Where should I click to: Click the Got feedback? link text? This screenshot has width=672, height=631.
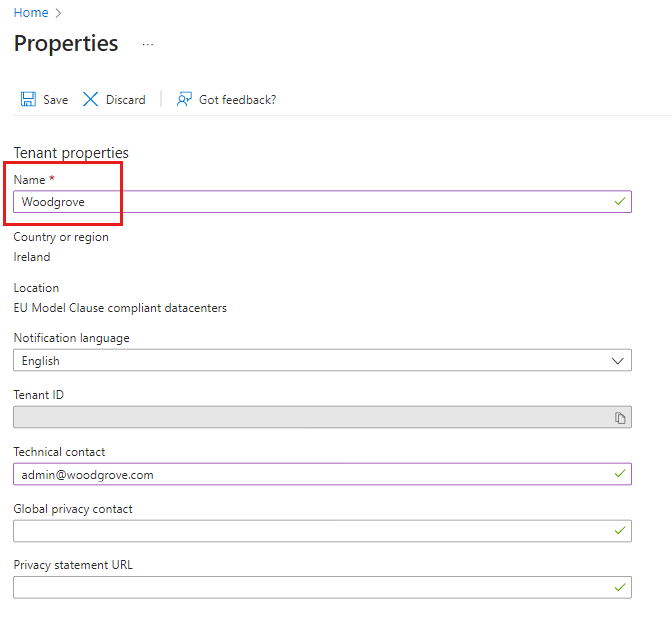click(237, 100)
